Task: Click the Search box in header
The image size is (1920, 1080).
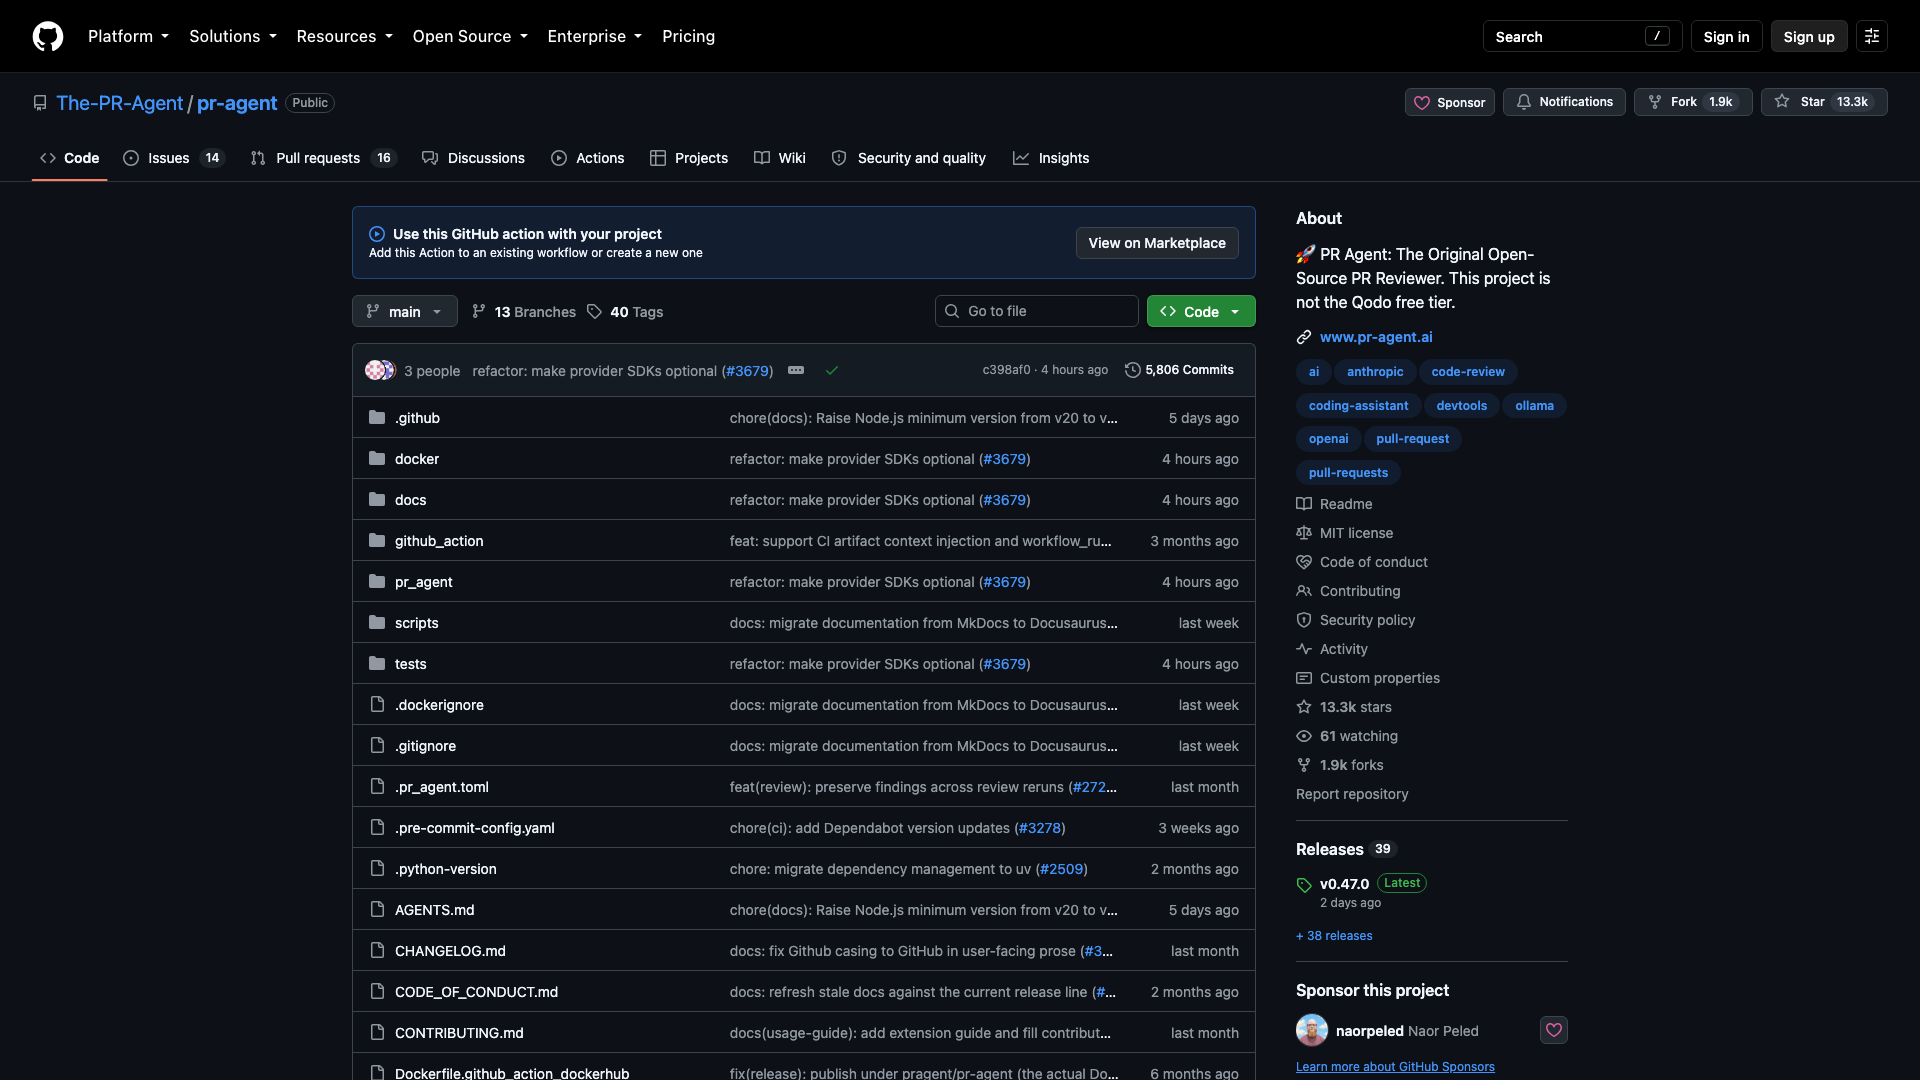Action: [x=1582, y=36]
